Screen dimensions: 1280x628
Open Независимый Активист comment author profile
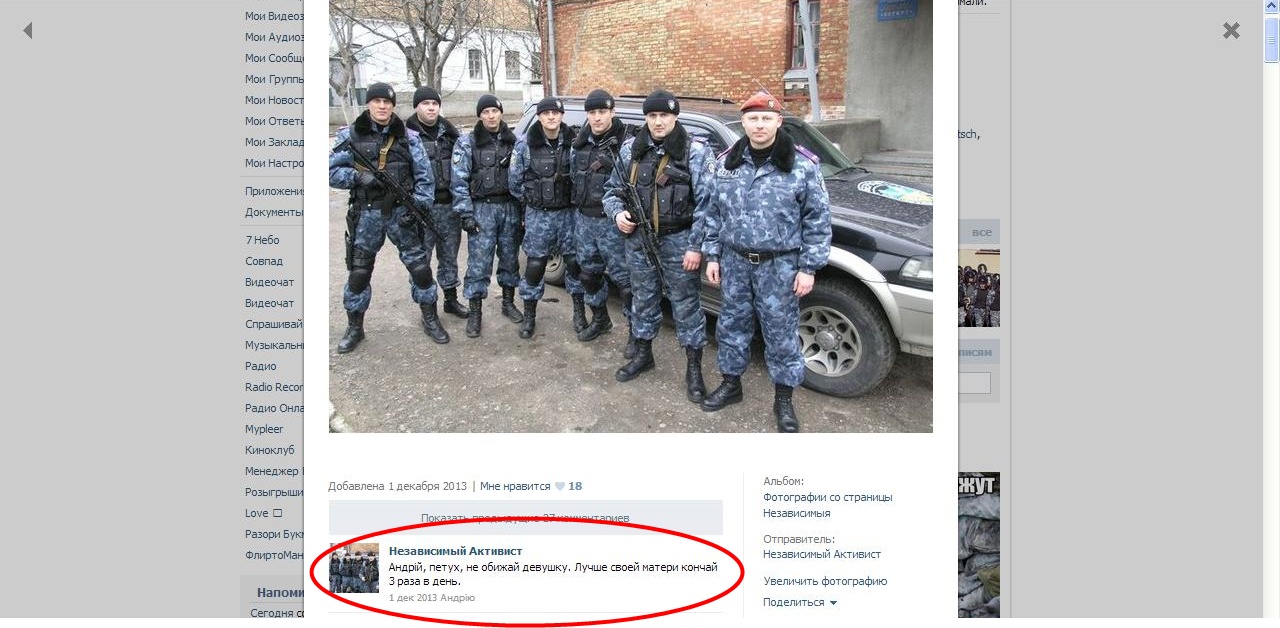pyautogui.click(x=455, y=551)
